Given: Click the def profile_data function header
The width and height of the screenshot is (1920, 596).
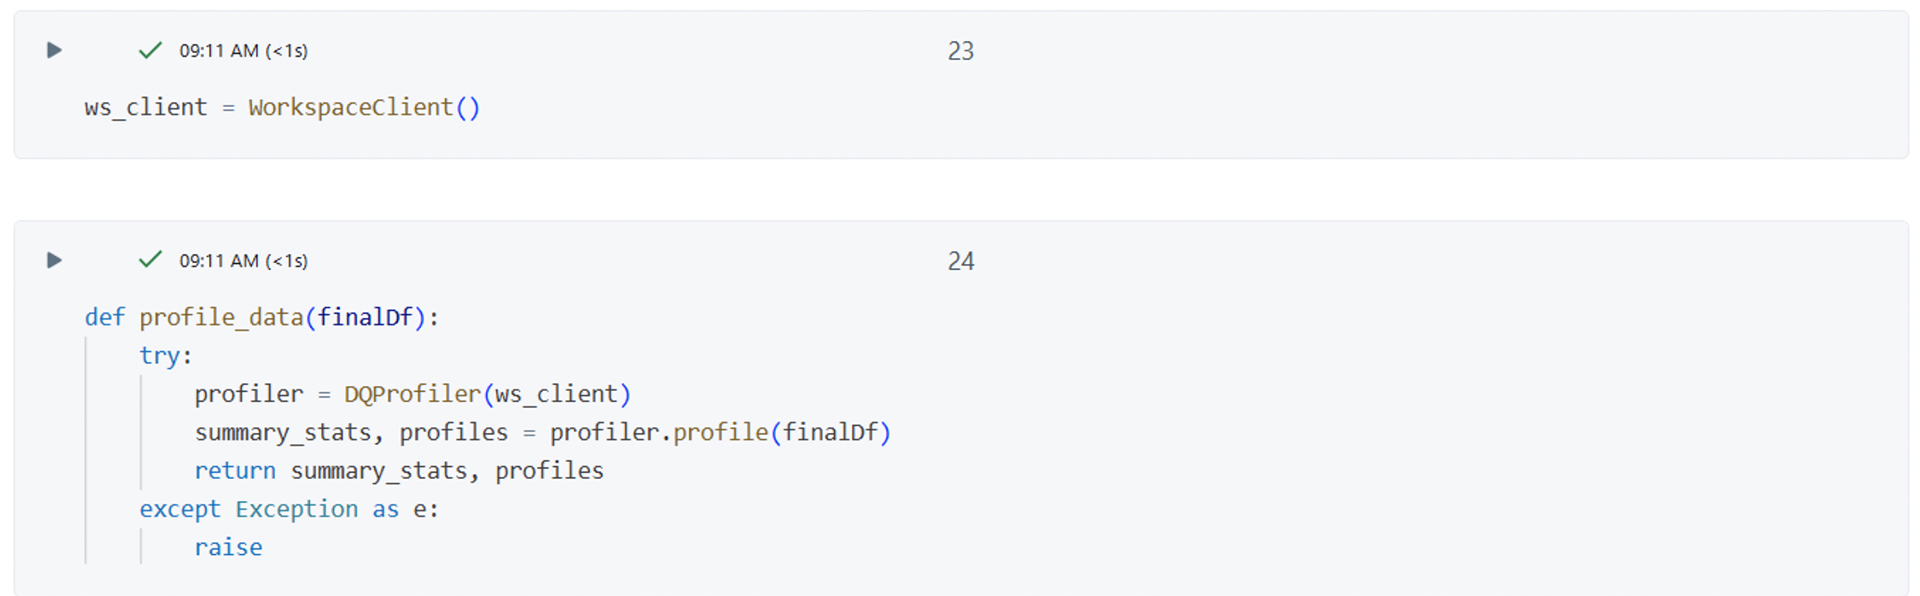Looking at the screenshot, I should 222,318.
